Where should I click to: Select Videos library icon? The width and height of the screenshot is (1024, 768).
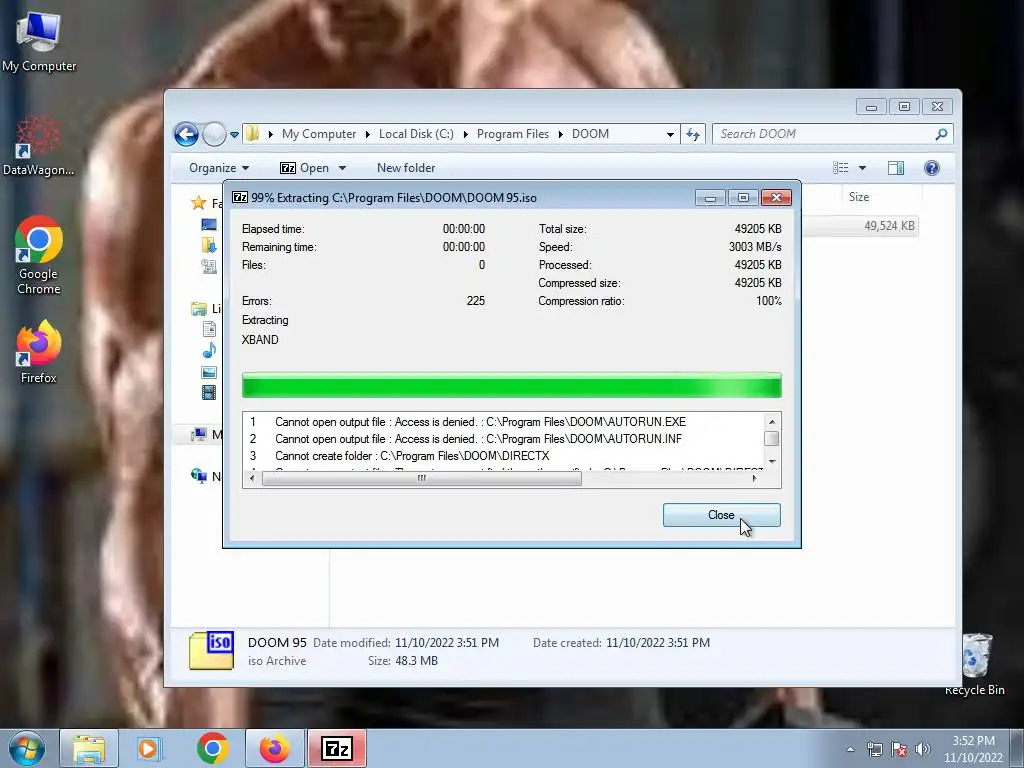point(209,392)
